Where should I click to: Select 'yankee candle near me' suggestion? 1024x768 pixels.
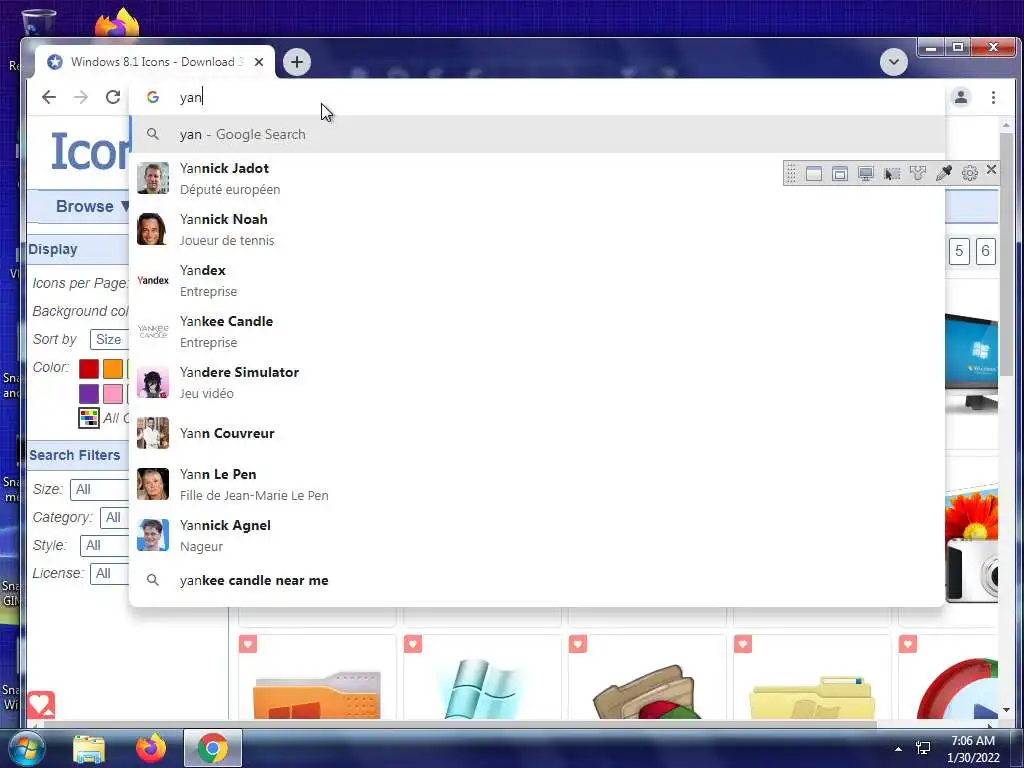point(537,580)
